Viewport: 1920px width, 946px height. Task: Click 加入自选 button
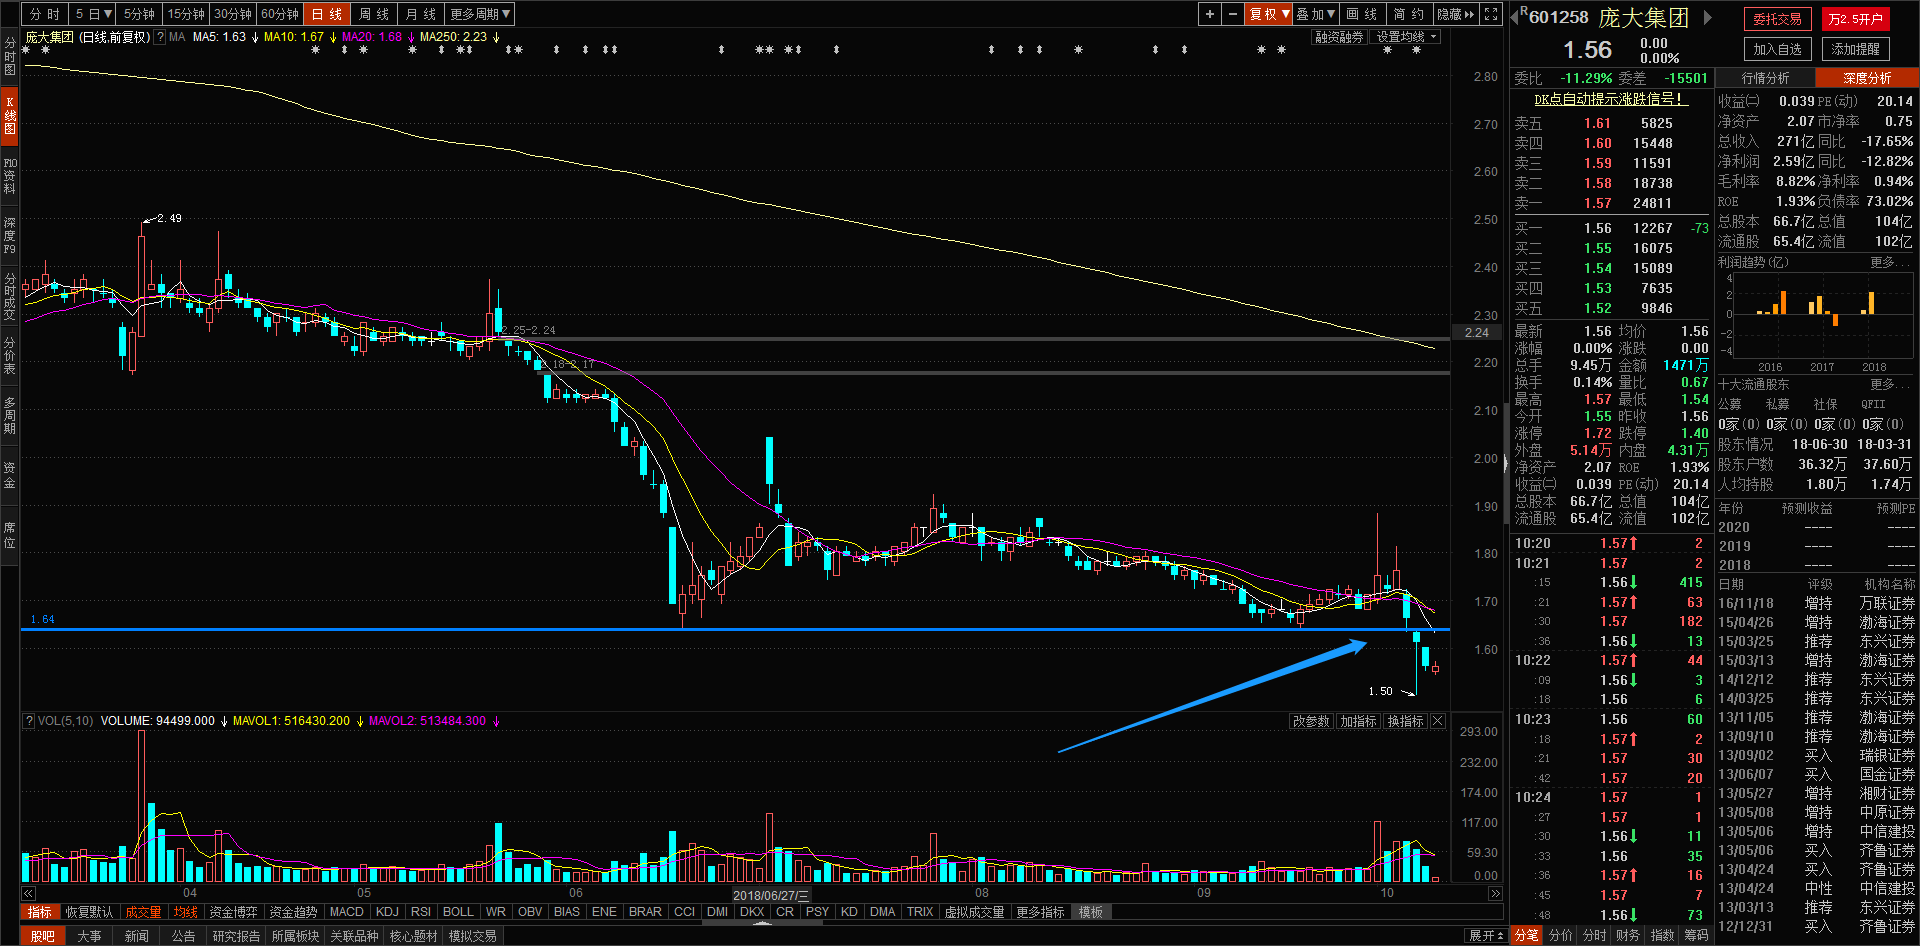pyautogui.click(x=1778, y=49)
